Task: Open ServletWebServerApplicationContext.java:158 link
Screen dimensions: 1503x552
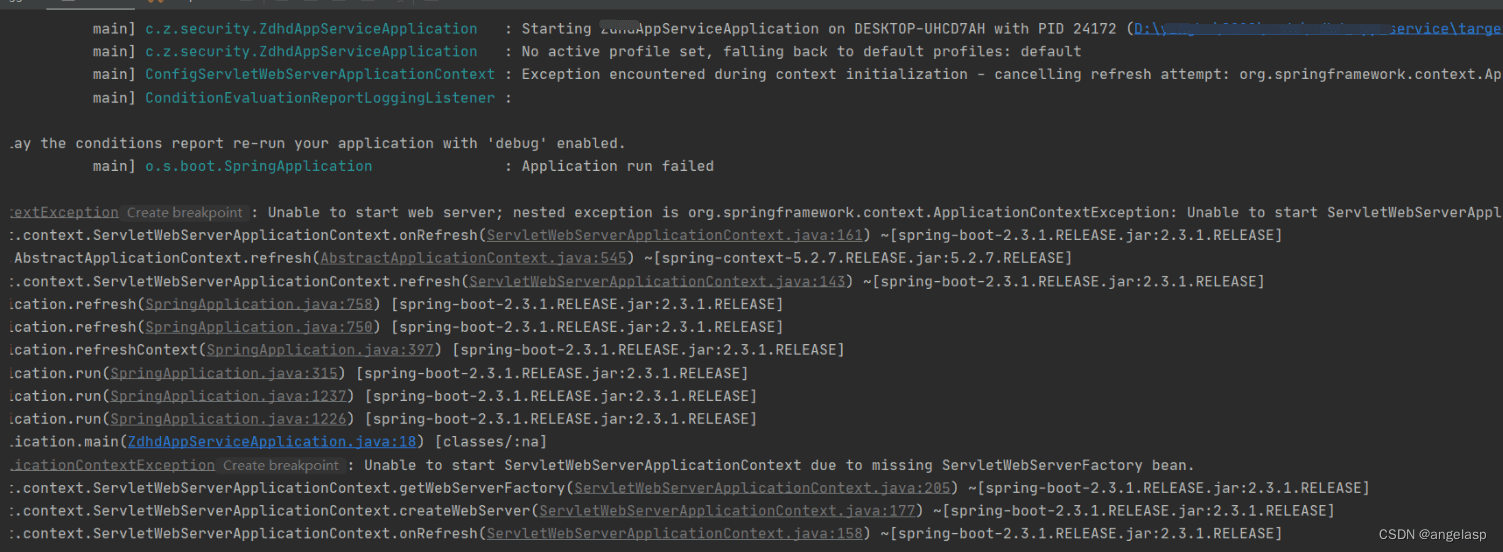Action: (x=674, y=534)
